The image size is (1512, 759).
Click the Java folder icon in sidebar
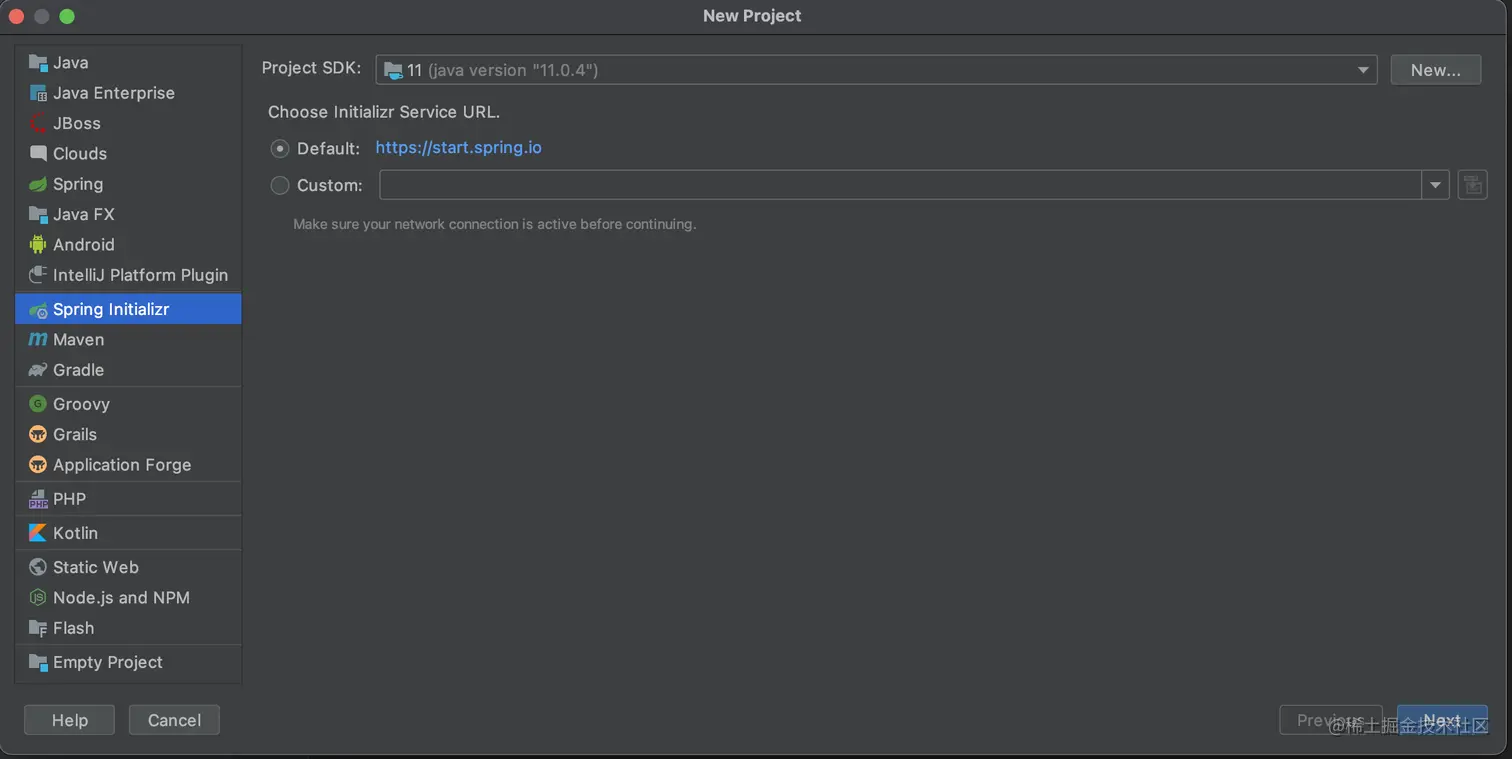coord(38,62)
